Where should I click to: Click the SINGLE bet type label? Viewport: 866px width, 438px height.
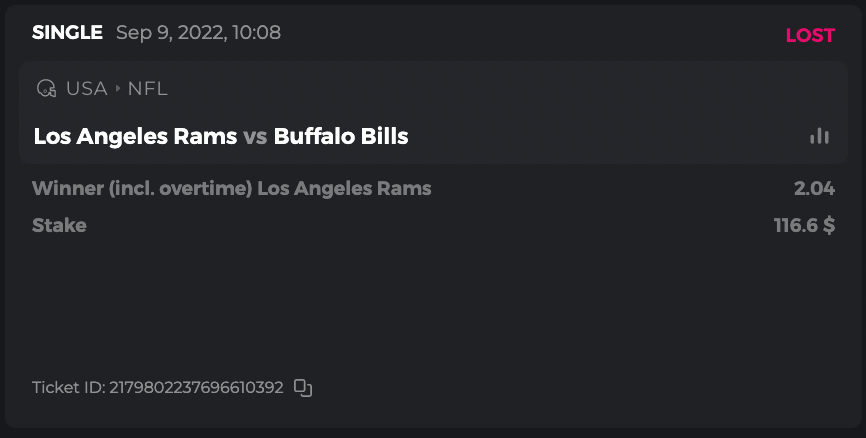[67, 32]
